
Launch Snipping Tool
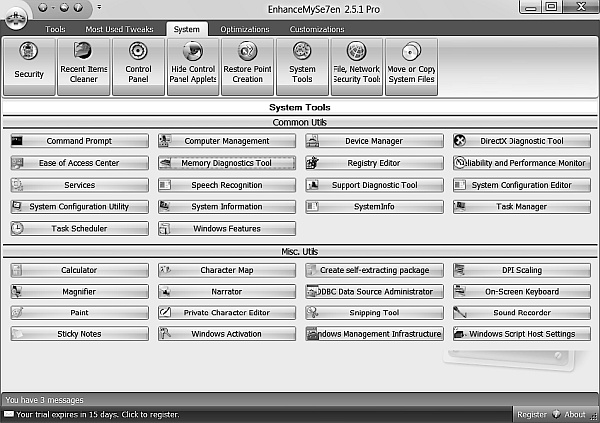(374, 312)
